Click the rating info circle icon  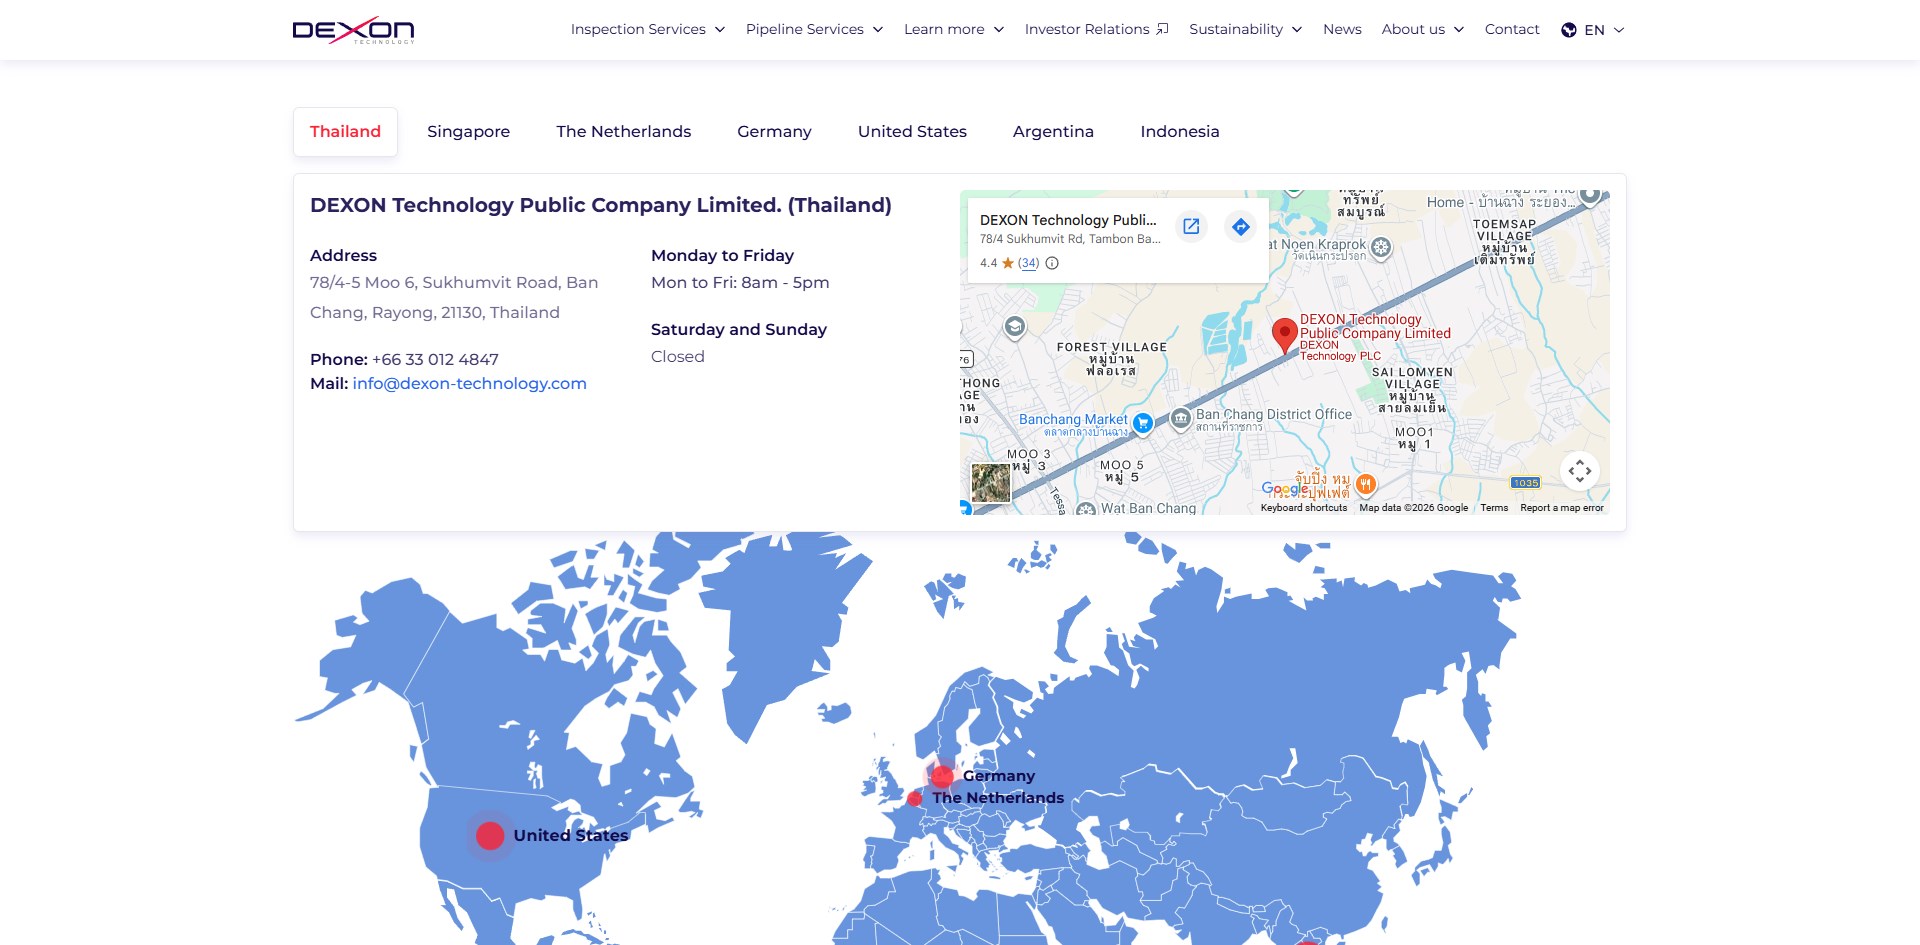pyautogui.click(x=1052, y=263)
